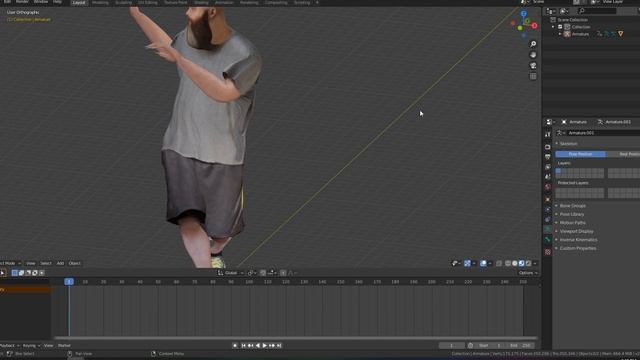Click the viewport zoom magnifier icon

(x=533, y=44)
